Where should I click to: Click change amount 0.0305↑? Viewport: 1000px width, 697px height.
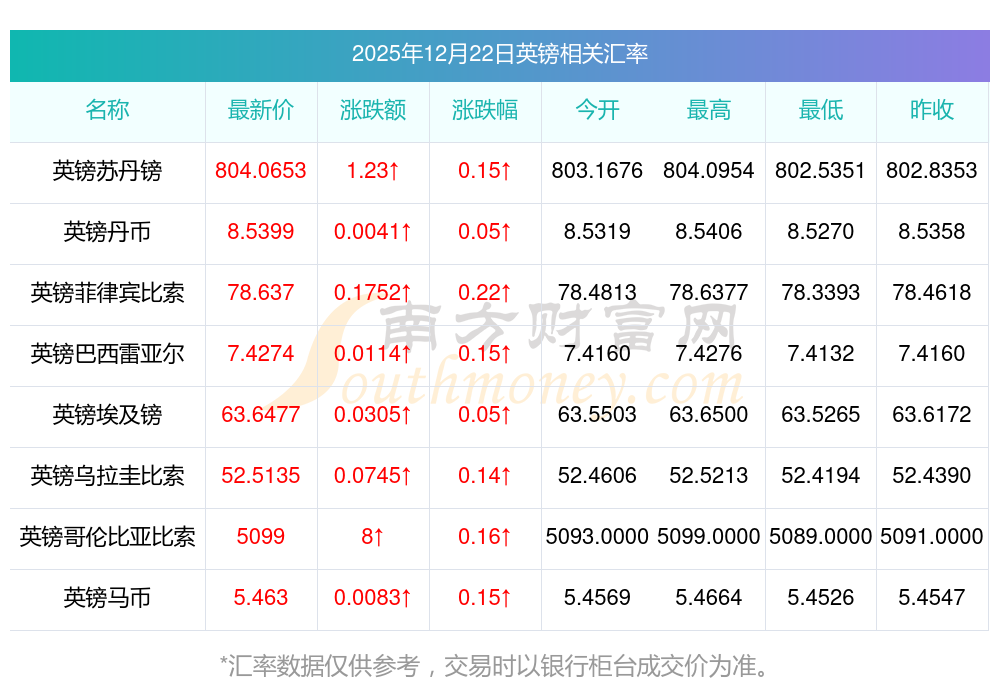[372, 415]
